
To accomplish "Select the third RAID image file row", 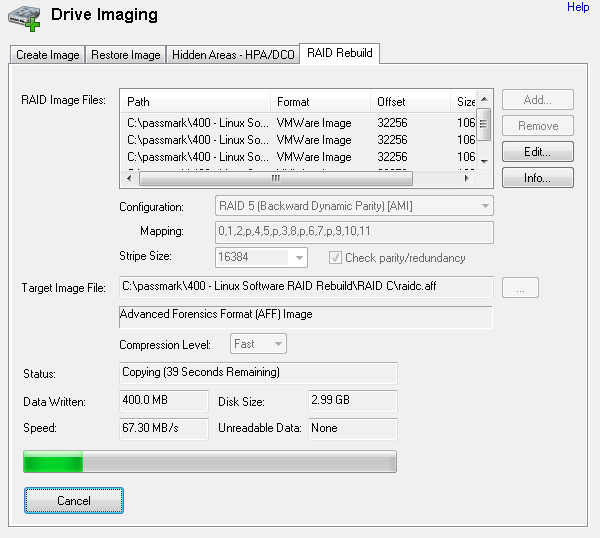I will click(x=299, y=157).
